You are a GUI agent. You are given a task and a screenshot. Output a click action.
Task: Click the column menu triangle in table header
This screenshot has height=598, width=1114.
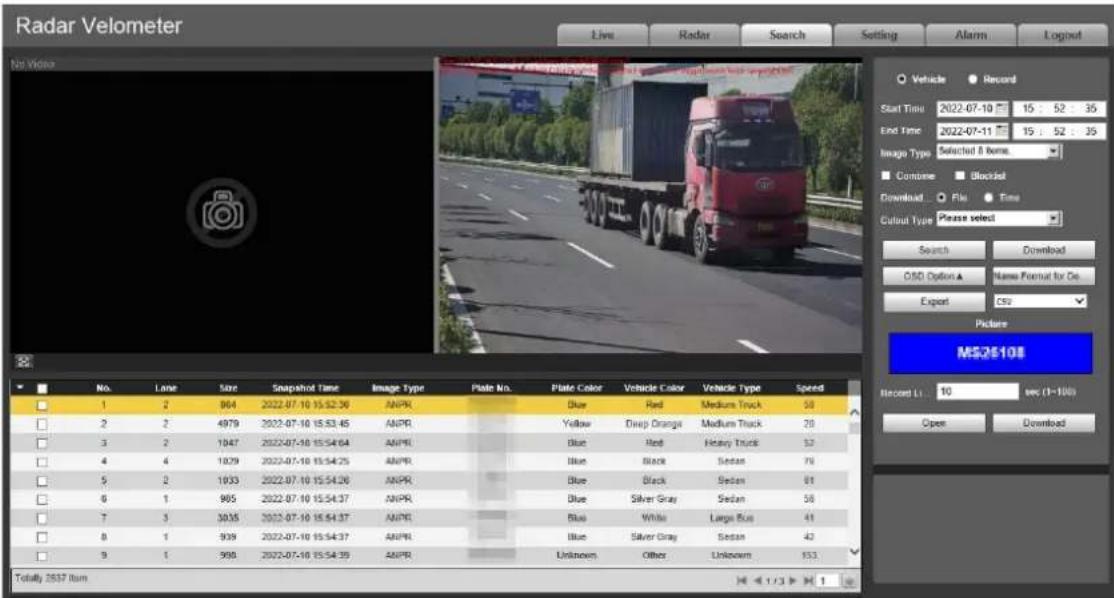pyautogui.click(x=21, y=388)
